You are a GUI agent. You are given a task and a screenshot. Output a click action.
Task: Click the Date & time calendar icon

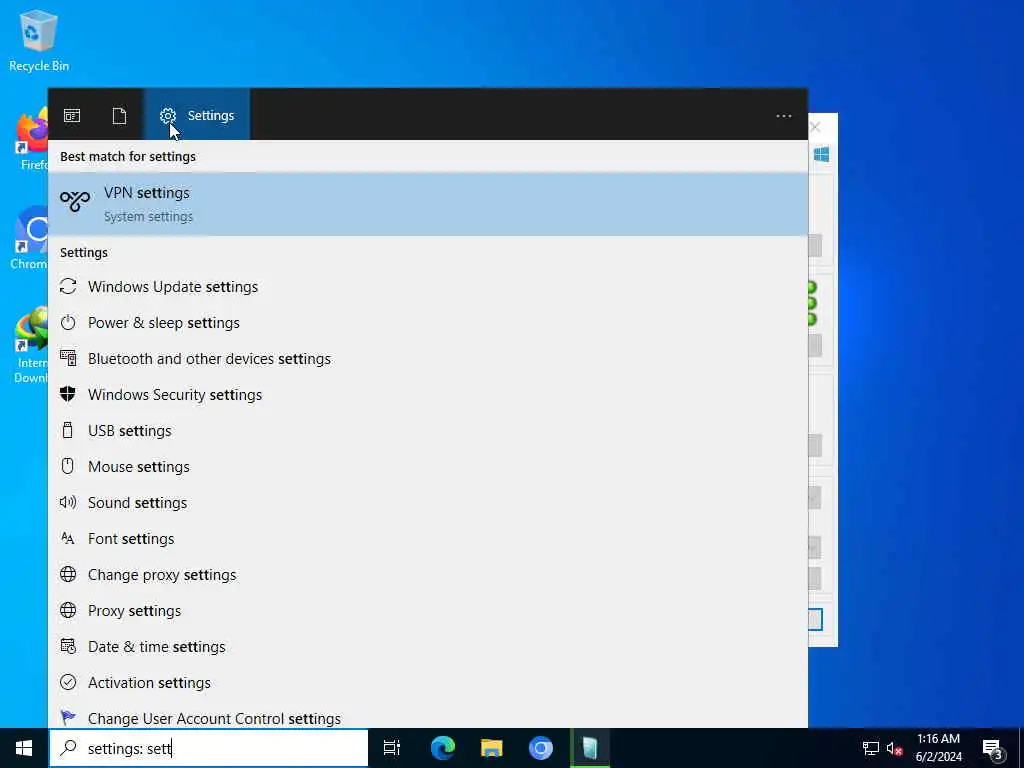tap(68, 646)
